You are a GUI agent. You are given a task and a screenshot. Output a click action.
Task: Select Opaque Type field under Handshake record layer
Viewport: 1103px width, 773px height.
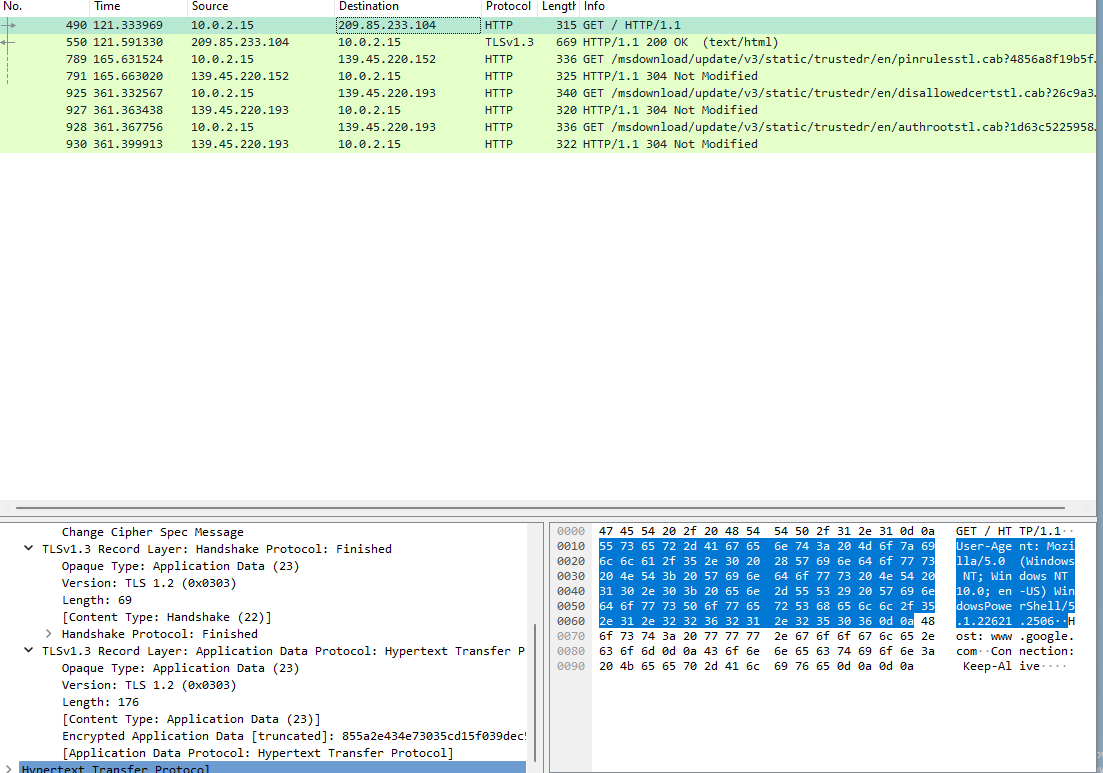(x=180, y=566)
